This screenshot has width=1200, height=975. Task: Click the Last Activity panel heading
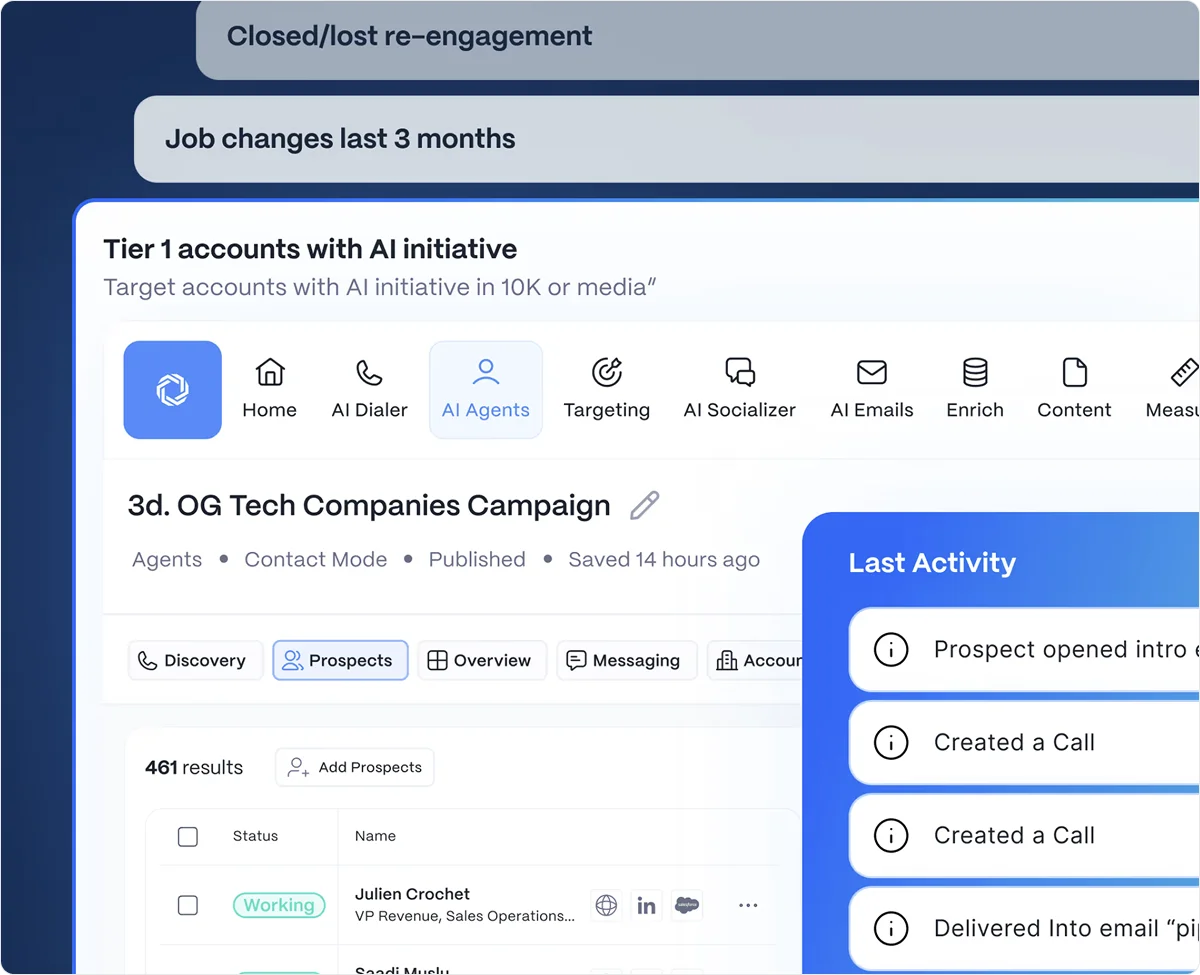click(932, 563)
